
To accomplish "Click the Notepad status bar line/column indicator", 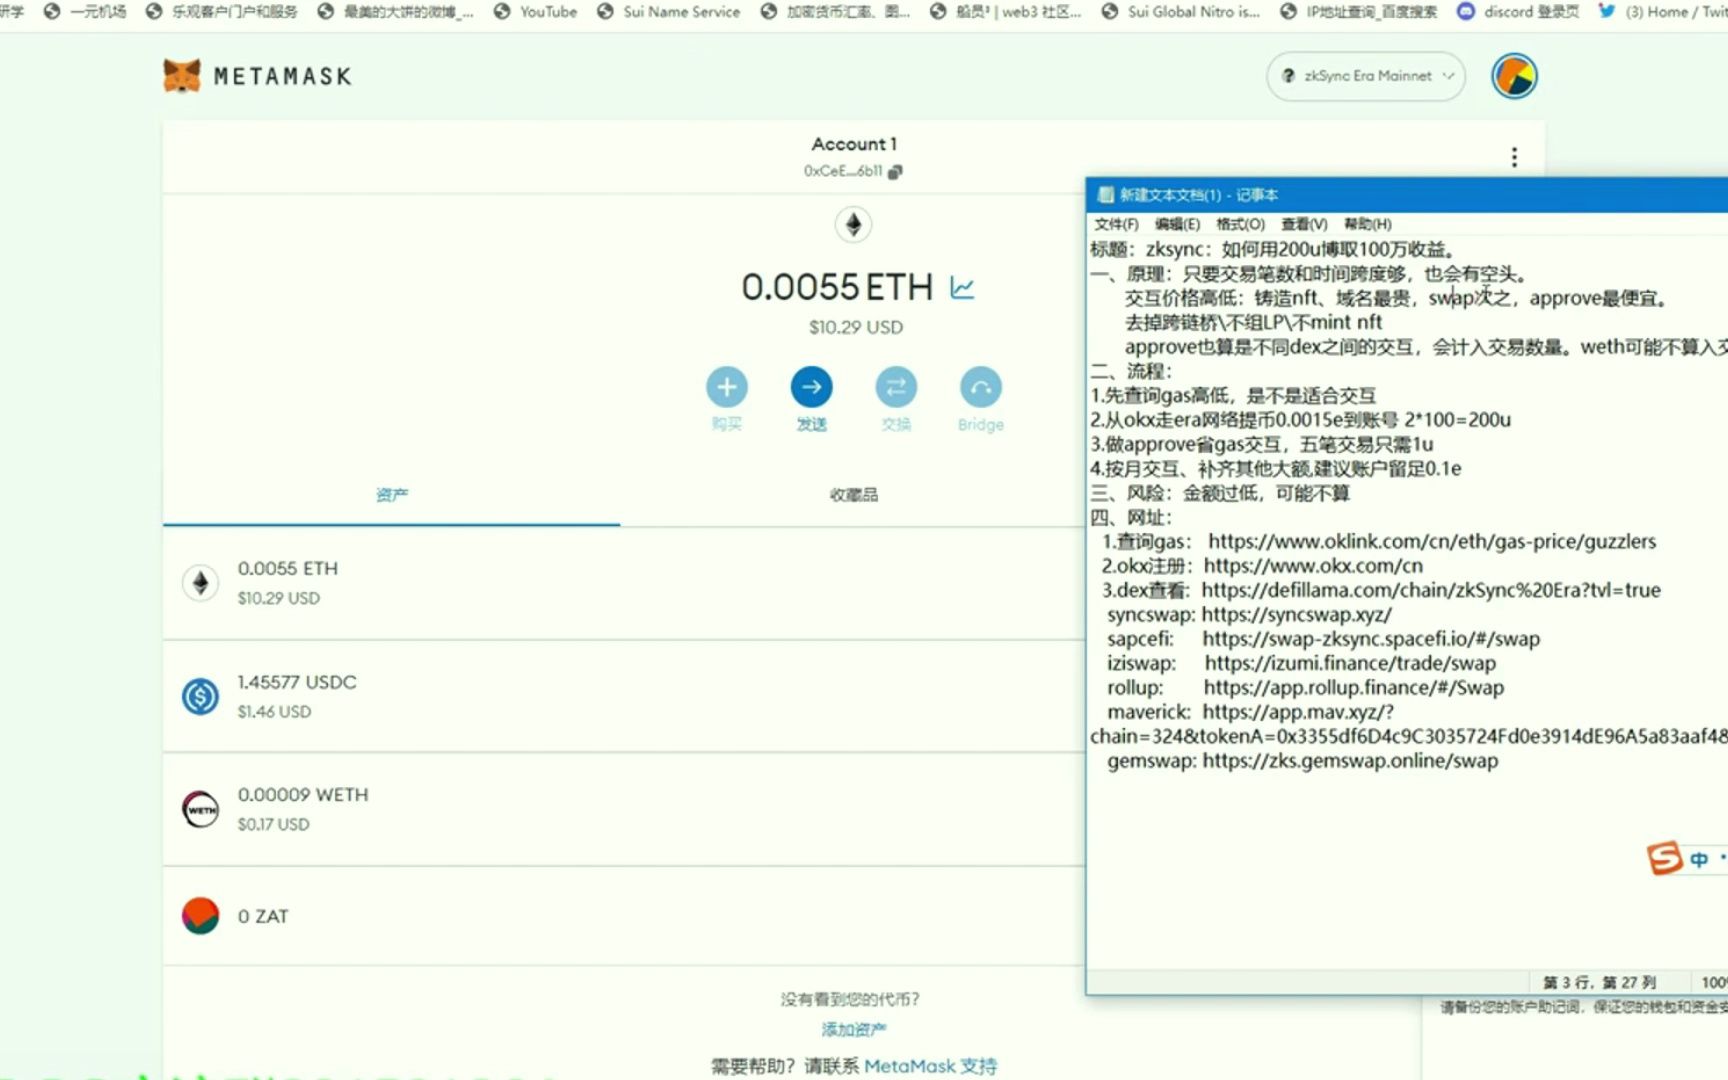I will (1598, 982).
